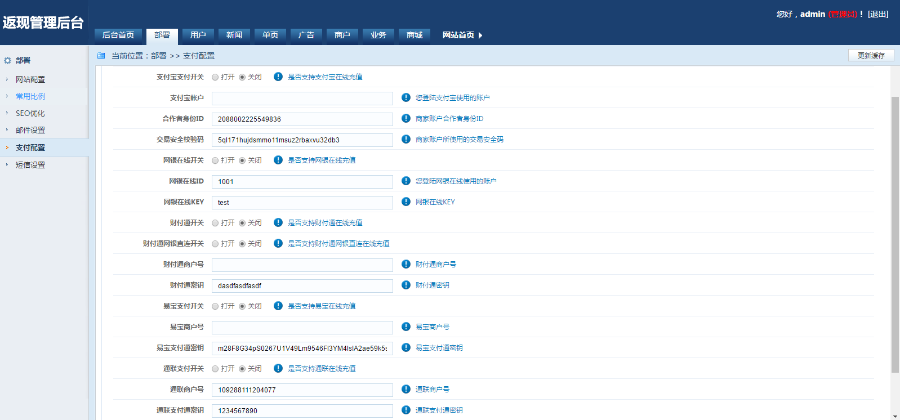Screen dimensions: 900x420
Task: Click the folder icon before 当前位置 breadcrumb
Action: click(101, 56)
